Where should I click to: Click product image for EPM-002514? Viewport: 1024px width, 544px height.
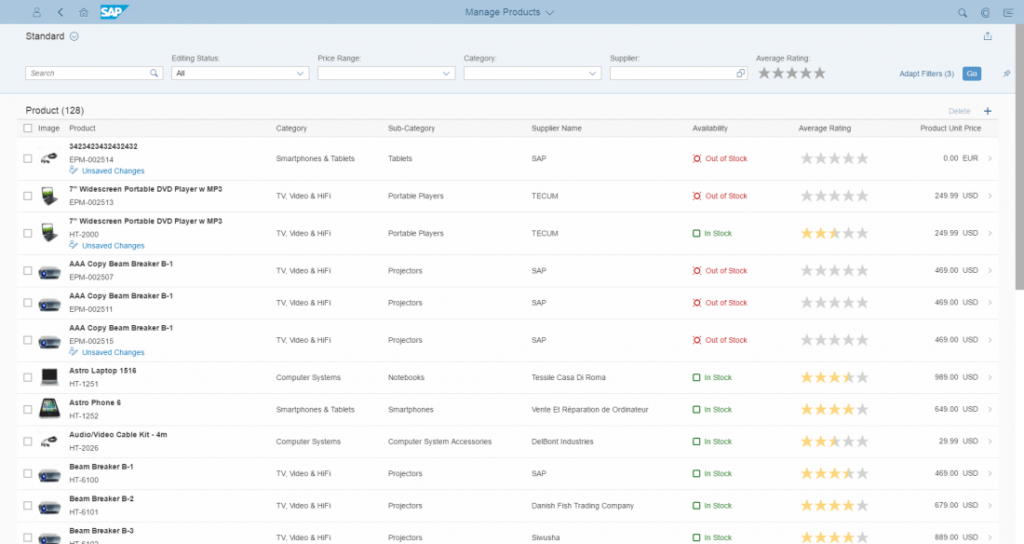pos(49,158)
